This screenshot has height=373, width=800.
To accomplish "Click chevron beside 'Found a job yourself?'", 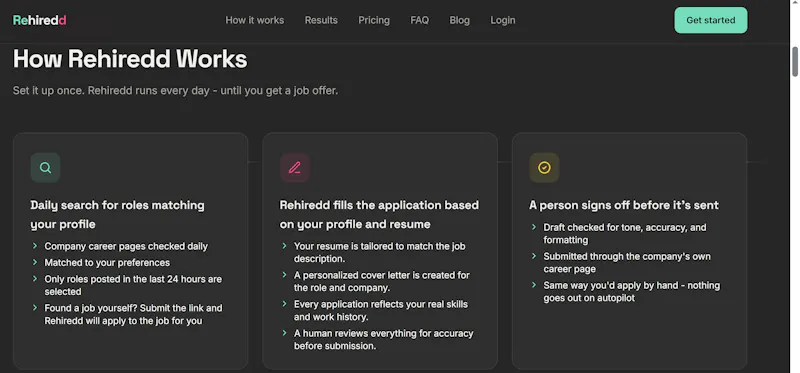I will (35, 308).
